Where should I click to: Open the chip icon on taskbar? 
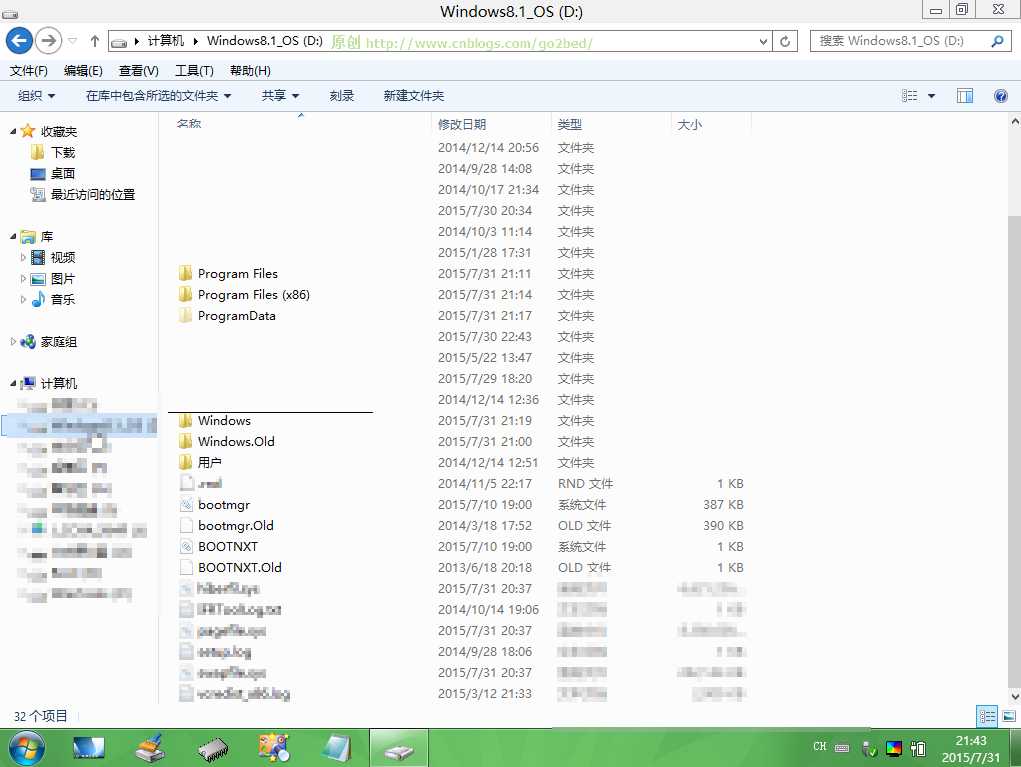213,749
